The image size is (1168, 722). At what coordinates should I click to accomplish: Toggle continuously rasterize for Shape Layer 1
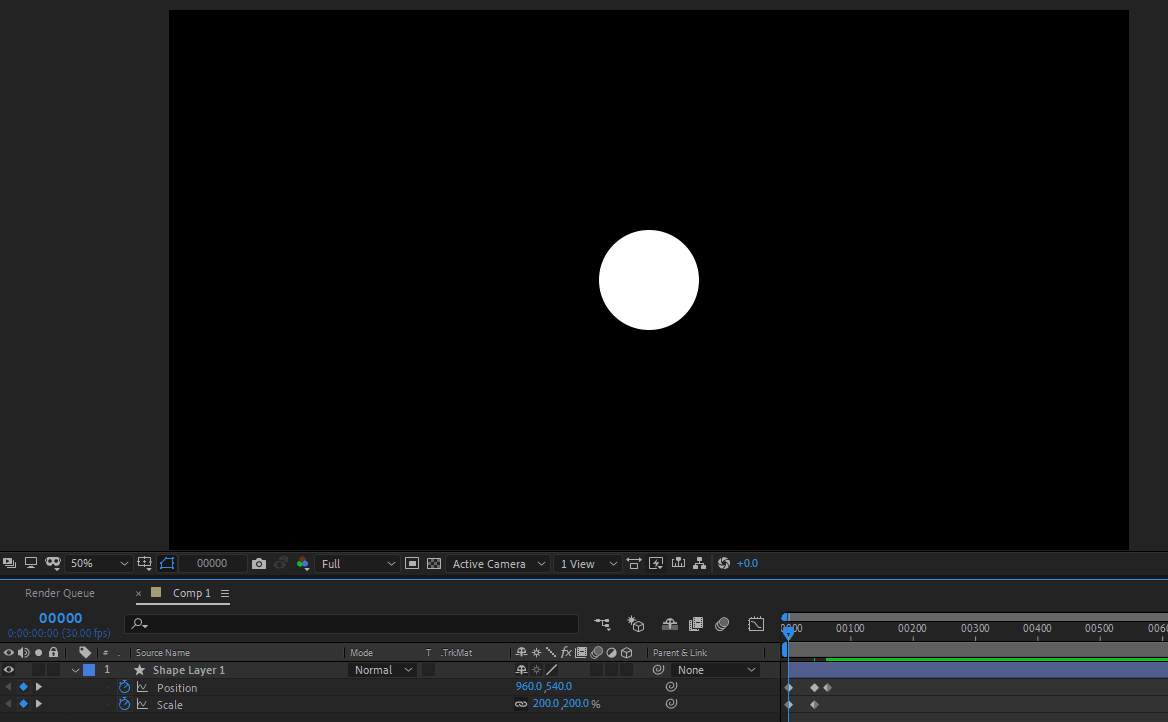point(536,670)
